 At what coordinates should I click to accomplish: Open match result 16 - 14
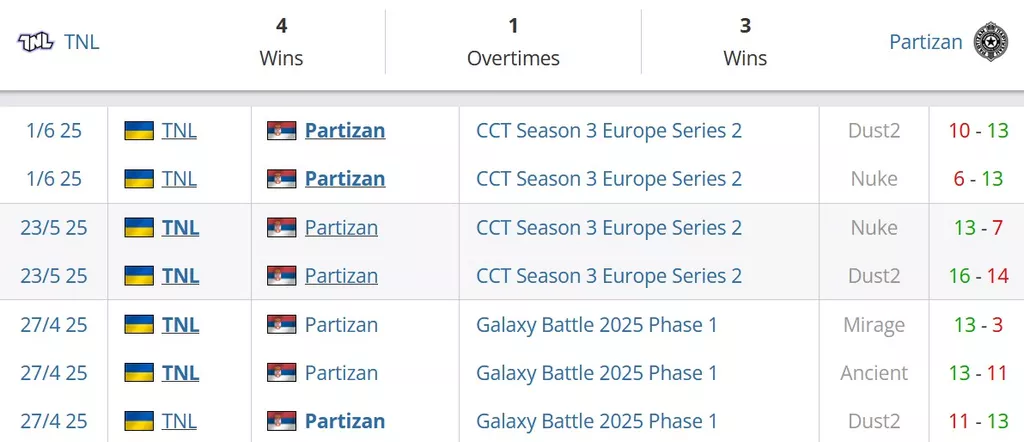(978, 276)
